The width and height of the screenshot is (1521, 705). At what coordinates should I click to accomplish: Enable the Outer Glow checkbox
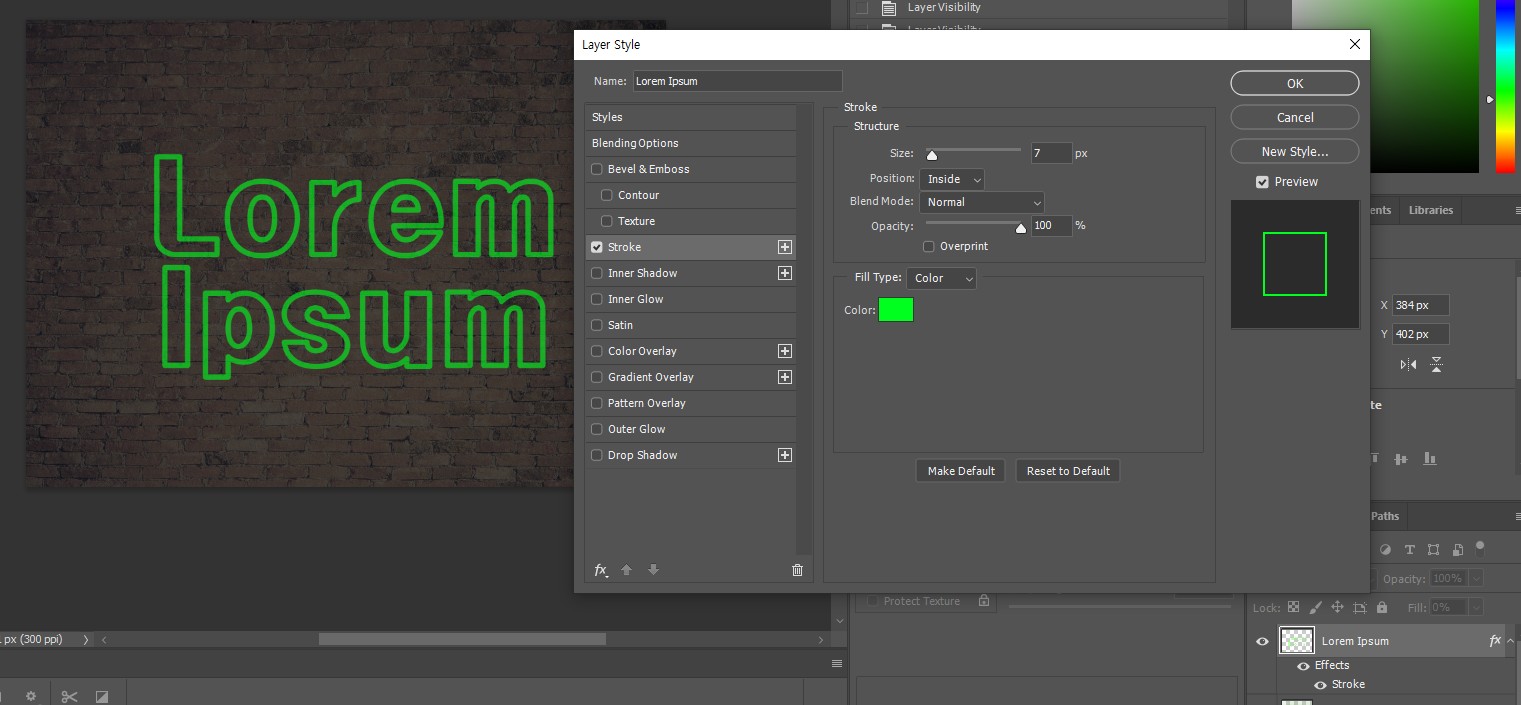point(597,429)
